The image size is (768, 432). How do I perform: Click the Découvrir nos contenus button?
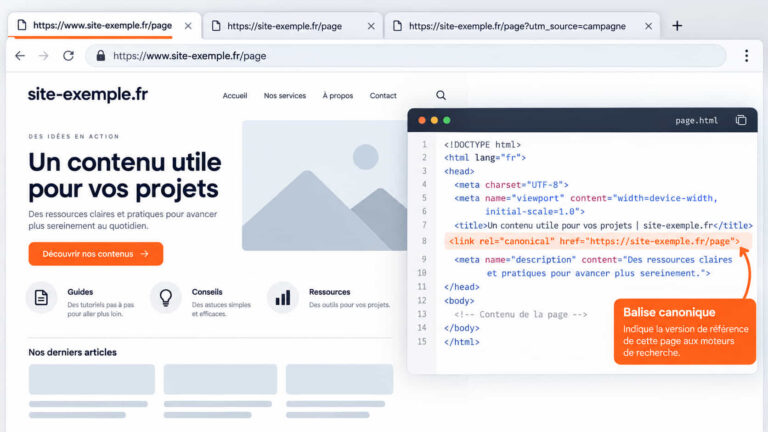pos(96,254)
